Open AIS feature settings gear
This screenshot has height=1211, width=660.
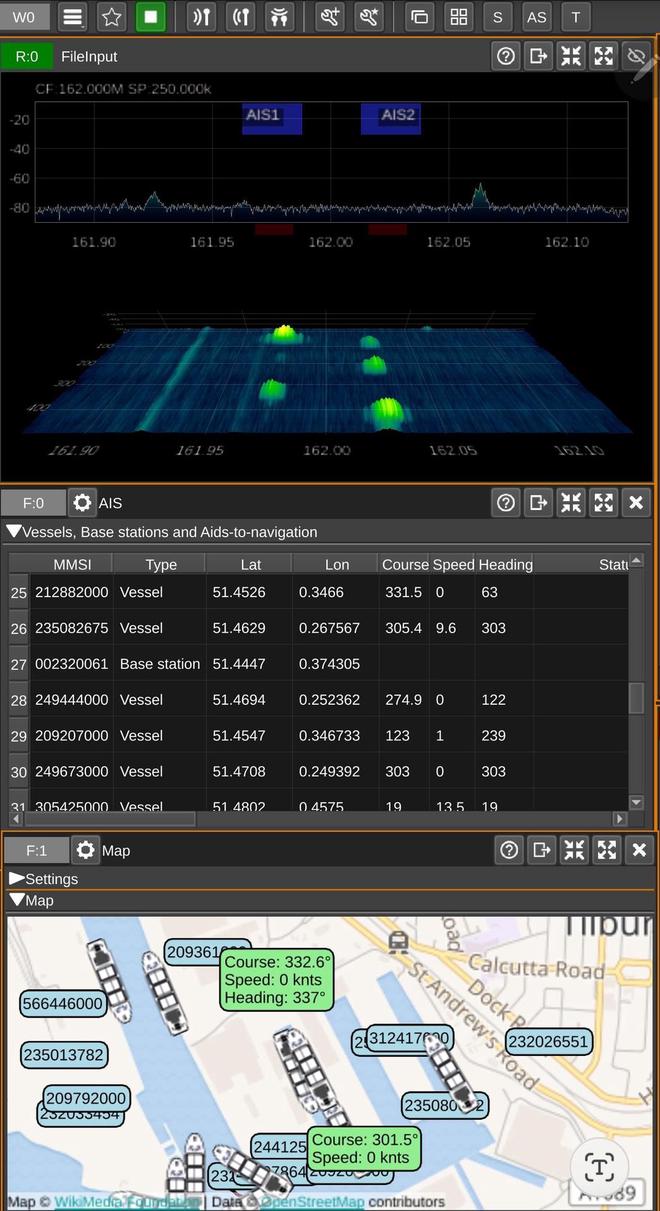pyautogui.click(x=83, y=503)
